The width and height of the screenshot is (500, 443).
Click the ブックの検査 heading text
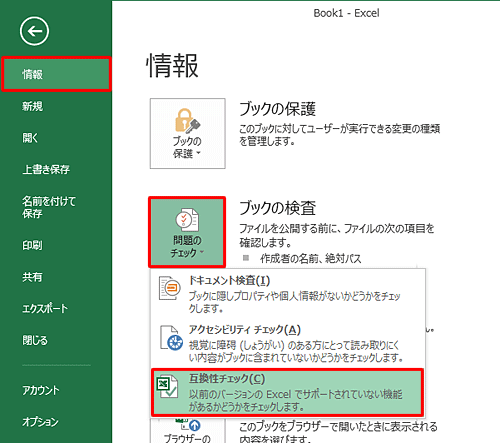(x=277, y=208)
